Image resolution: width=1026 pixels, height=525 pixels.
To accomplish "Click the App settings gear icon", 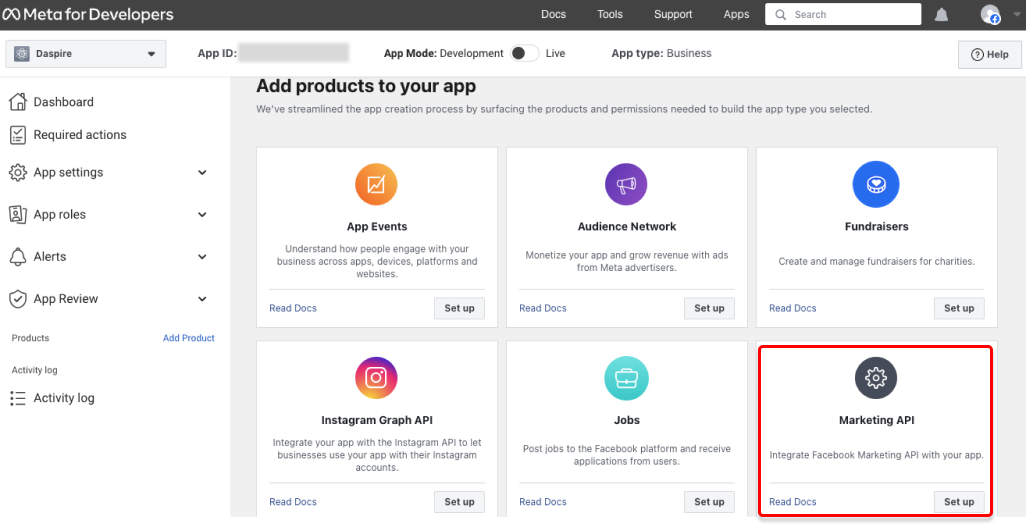I will [18, 173].
